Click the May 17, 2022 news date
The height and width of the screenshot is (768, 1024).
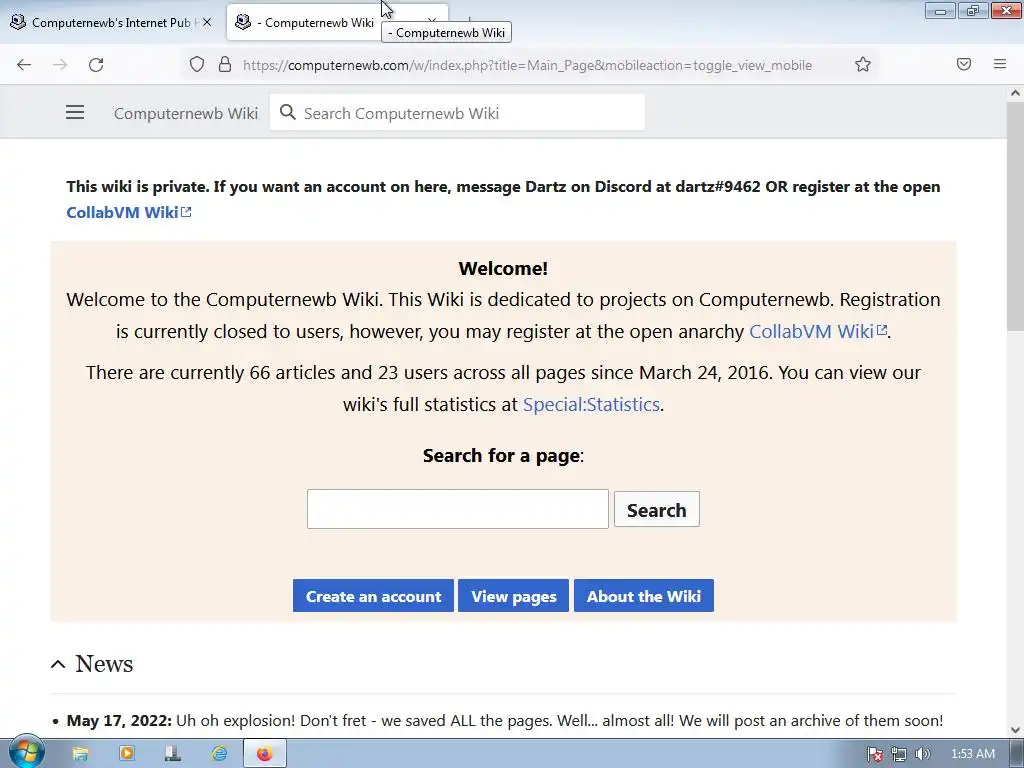click(119, 720)
